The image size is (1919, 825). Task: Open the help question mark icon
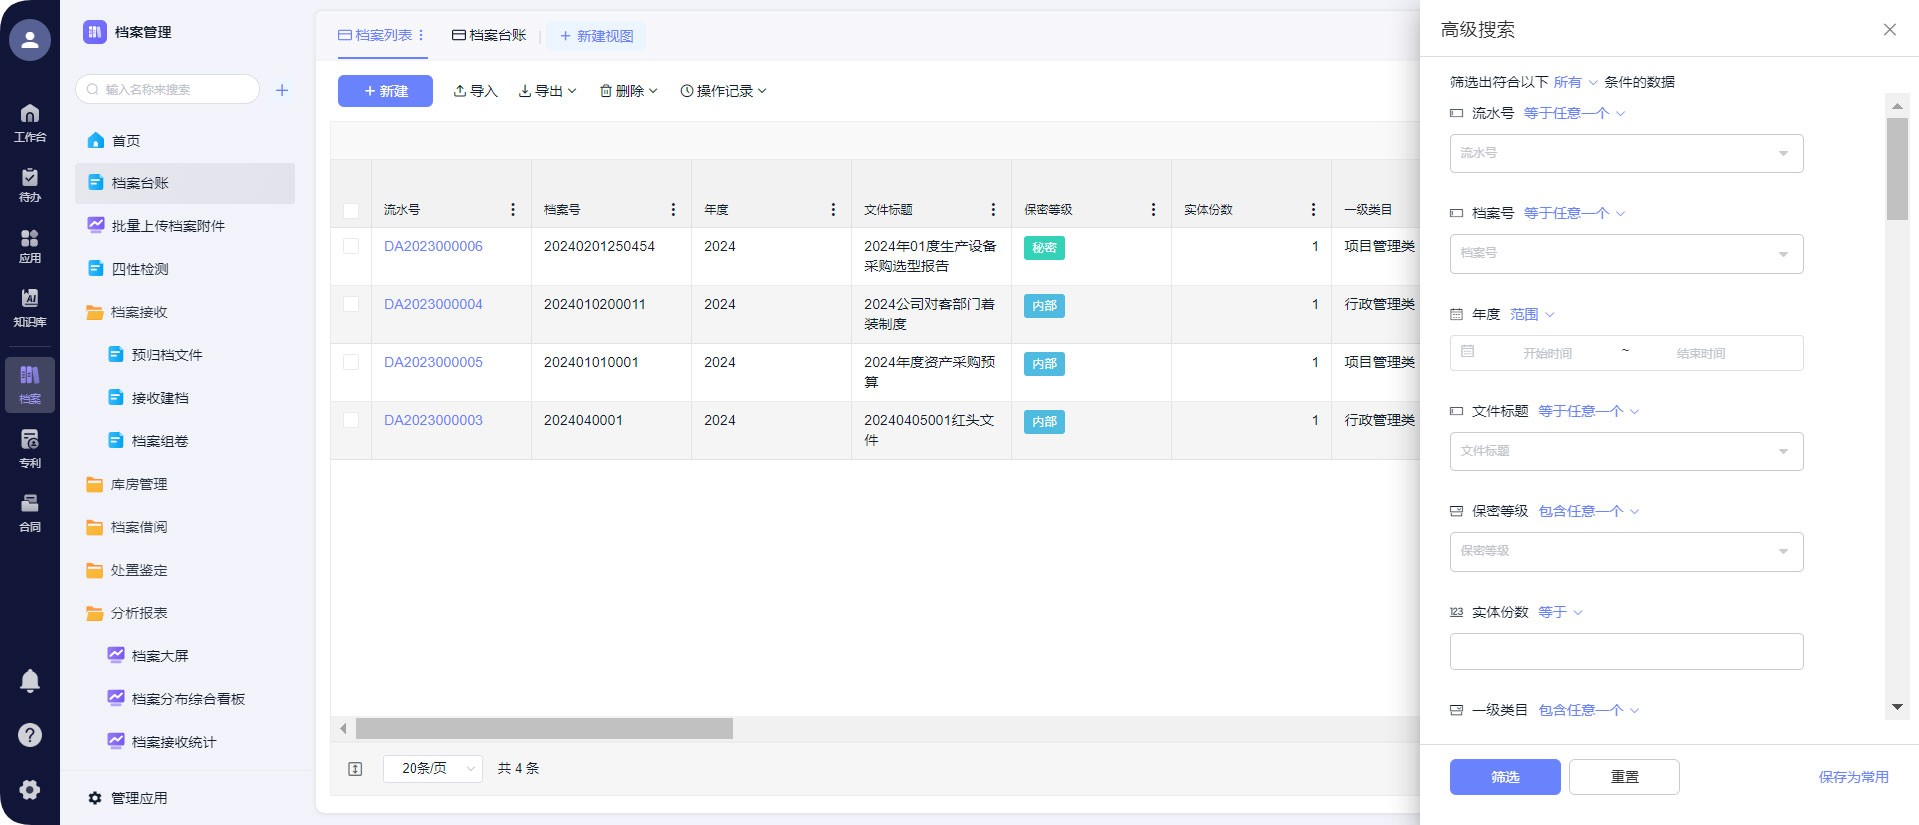(x=30, y=735)
